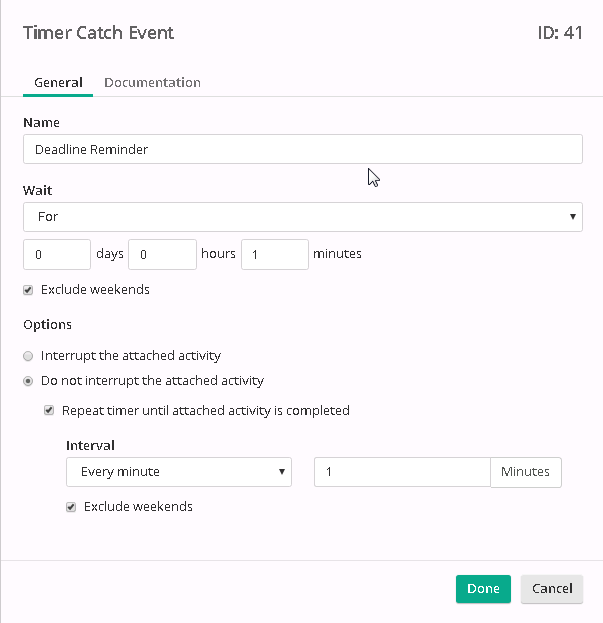The image size is (603, 623).
Task: Click the interval value input field
Action: (402, 472)
